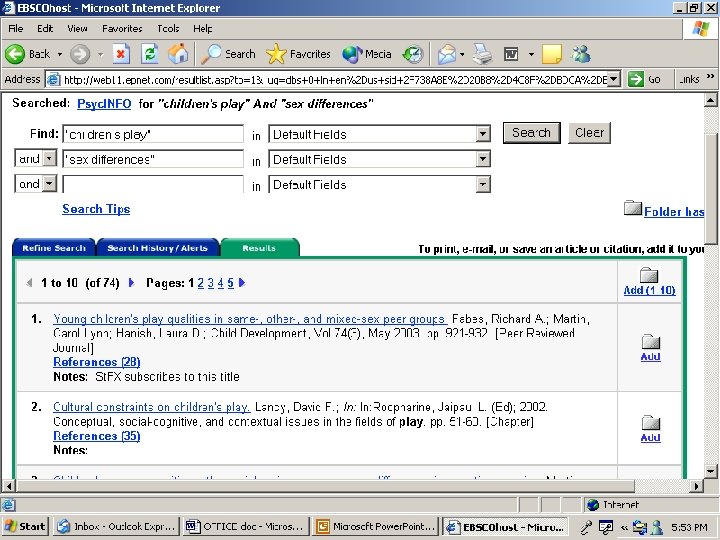
Task: Click next results blue arrow after of 74
Action: pyautogui.click(x=131, y=283)
